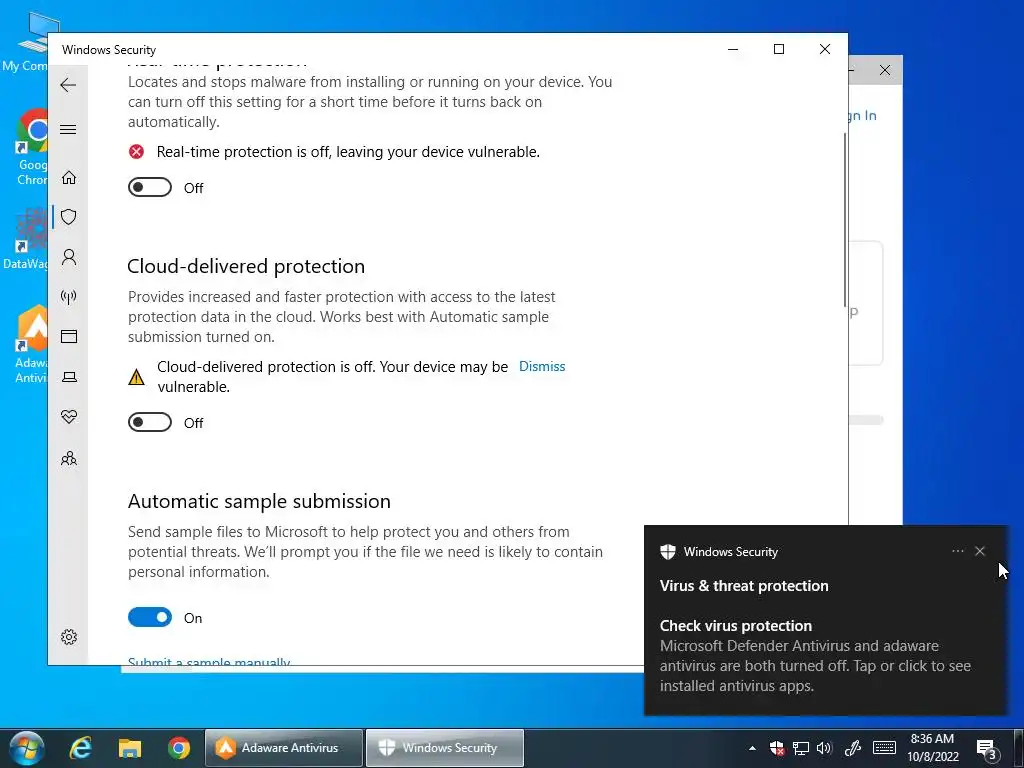
Task: Click the shield icon in the notification header
Action: pyautogui.click(x=667, y=552)
